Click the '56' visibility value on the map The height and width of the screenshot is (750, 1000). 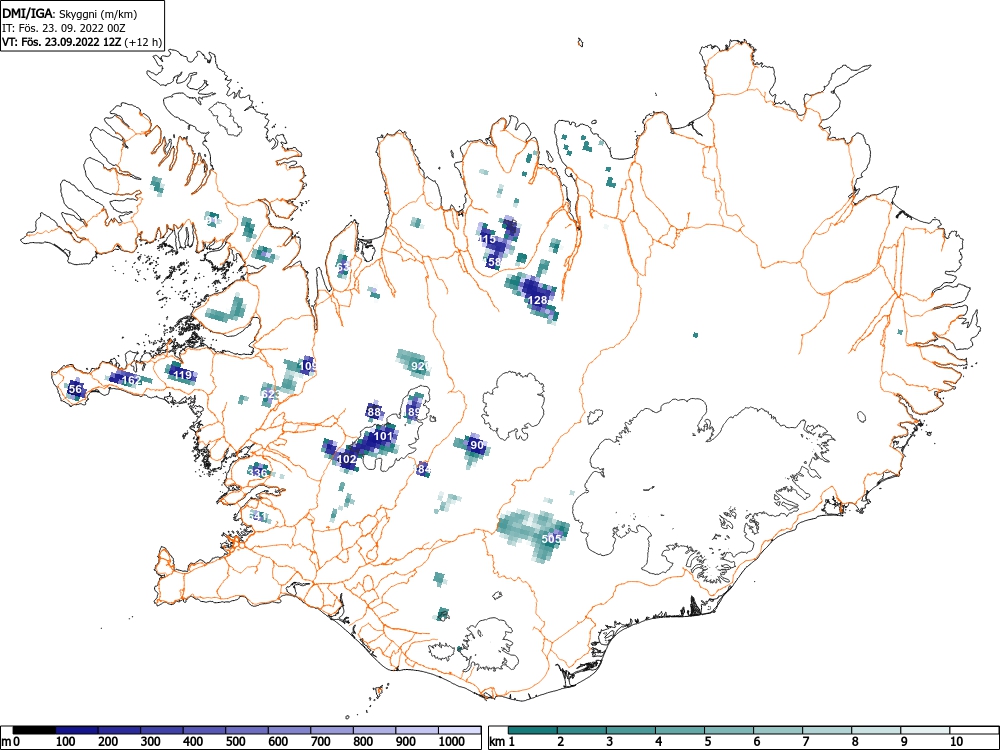75,389
